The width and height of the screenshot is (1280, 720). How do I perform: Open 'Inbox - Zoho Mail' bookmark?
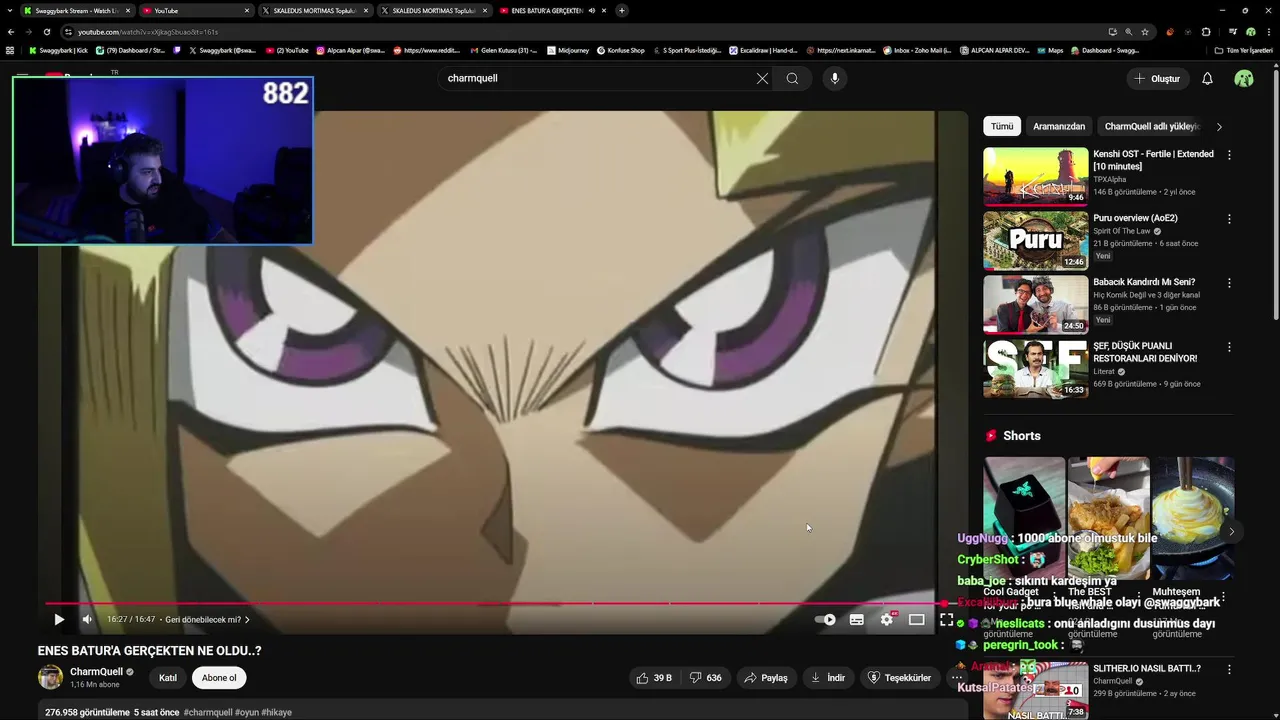(x=918, y=50)
